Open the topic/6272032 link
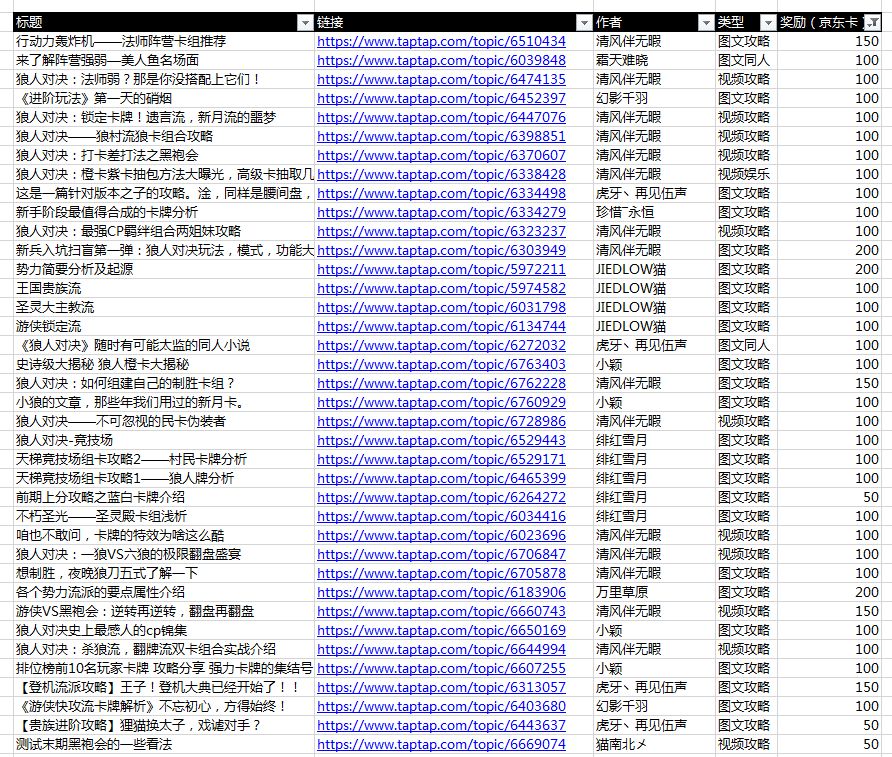The width and height of the screenshot is (892, 757). (441, 345)
